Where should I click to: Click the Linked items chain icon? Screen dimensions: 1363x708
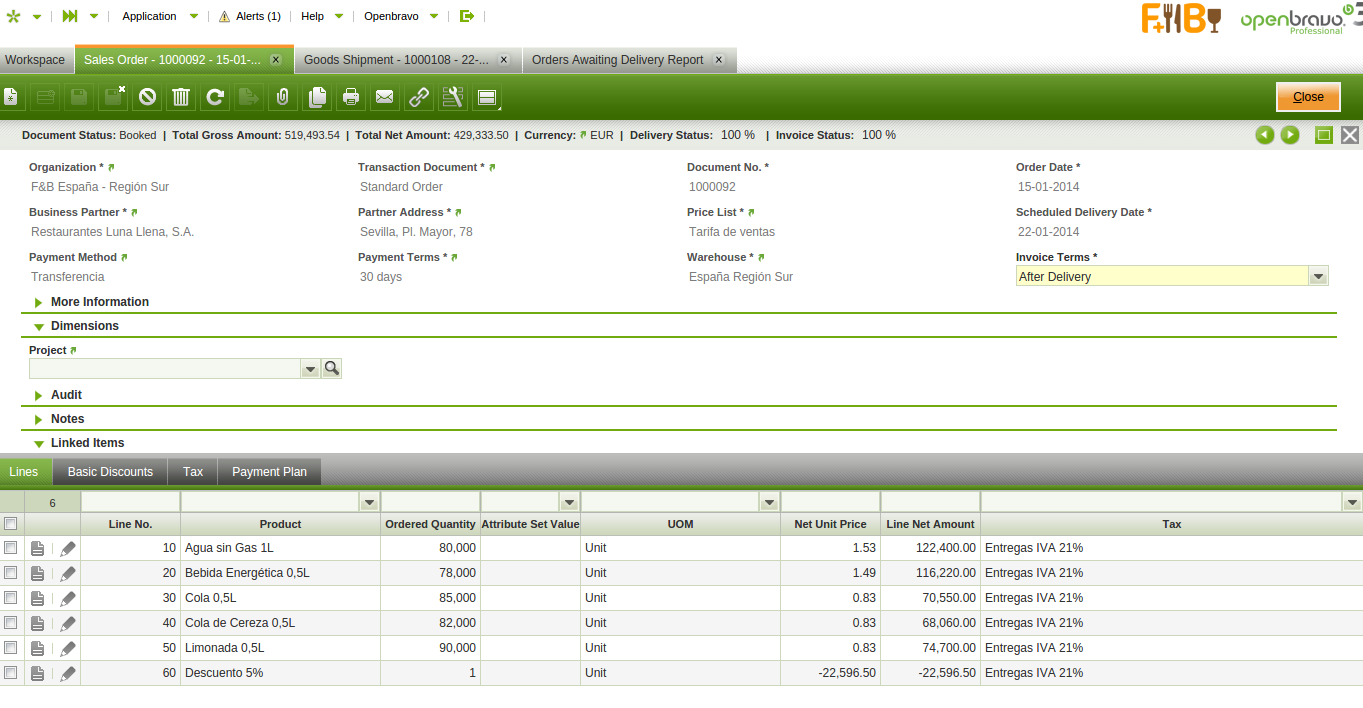[419, 97]
